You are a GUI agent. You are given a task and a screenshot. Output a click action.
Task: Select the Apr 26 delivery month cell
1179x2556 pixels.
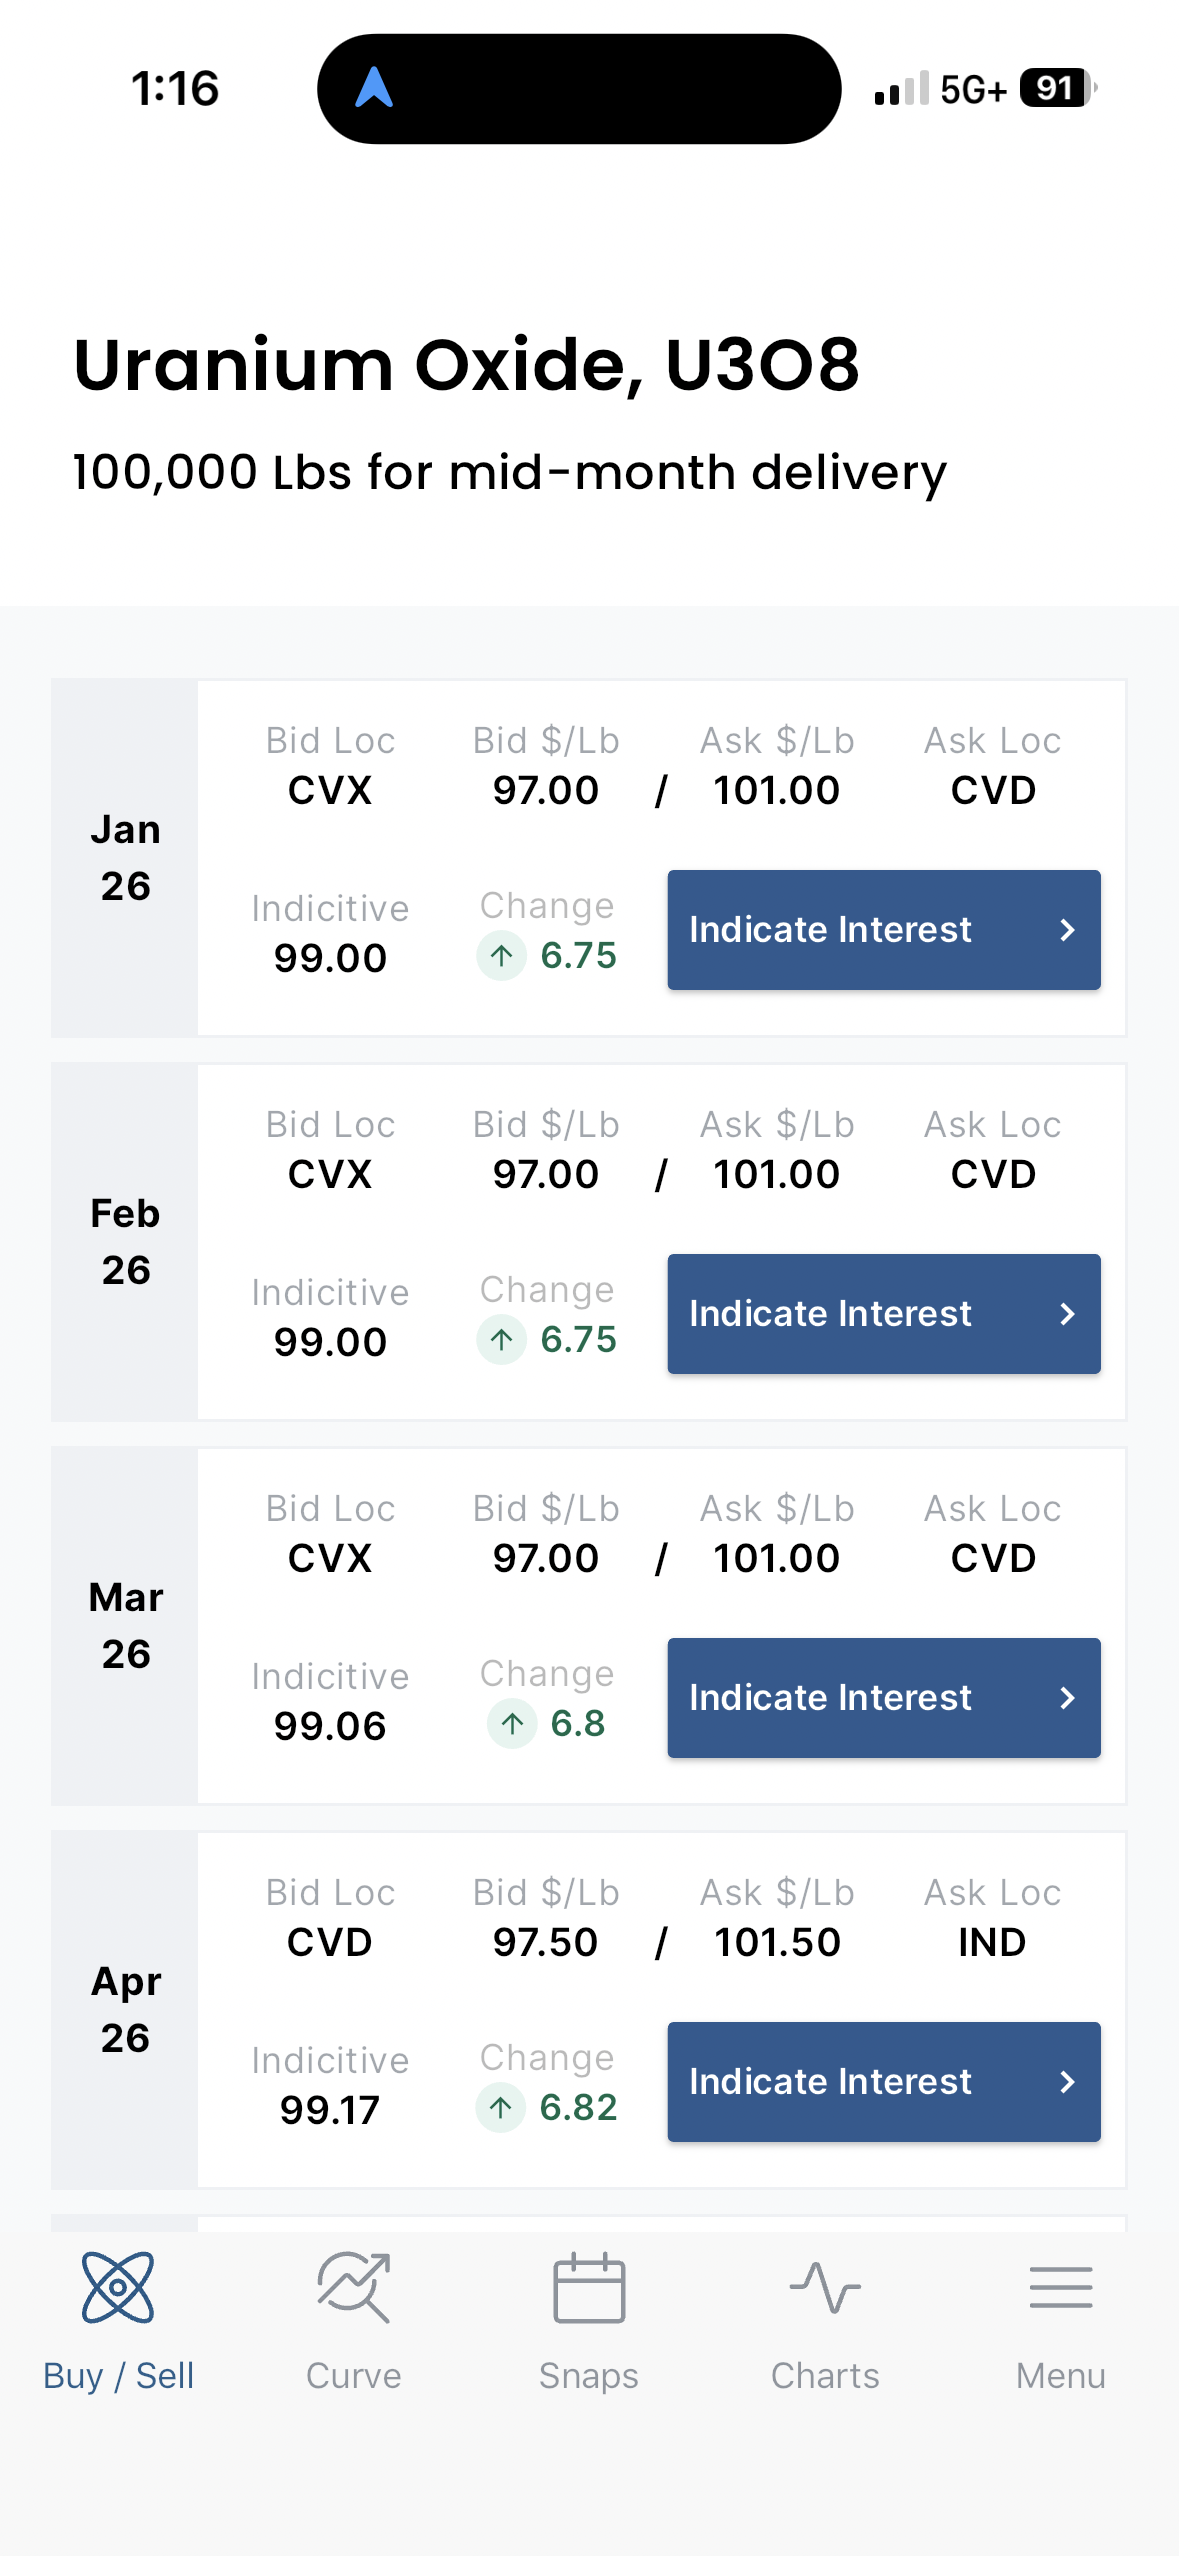(x=125, y=2010)
